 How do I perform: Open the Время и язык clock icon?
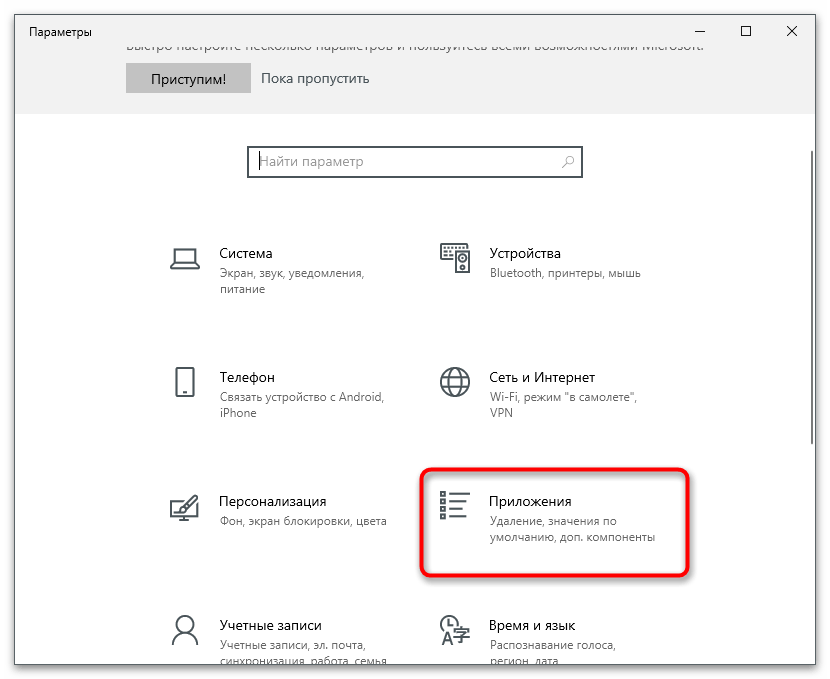[x=455, y=630]
